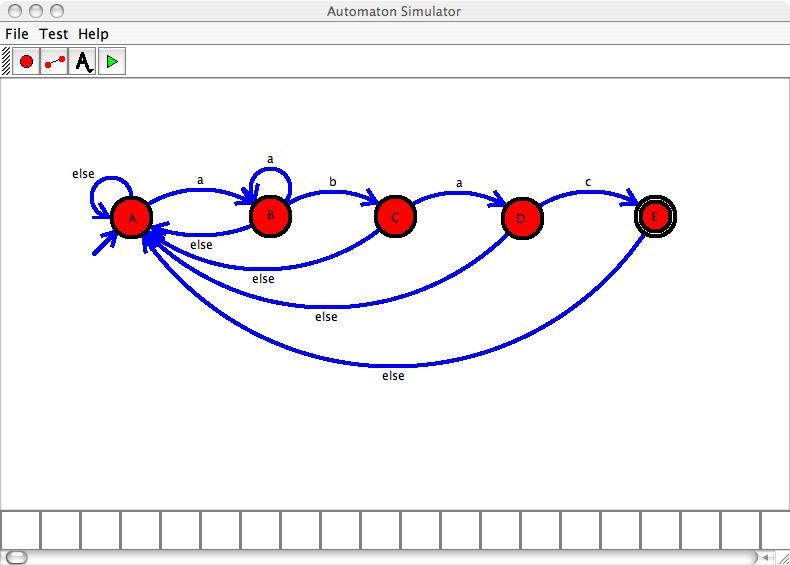This screenshot has width=790, height=565.
Task: Open the Help menu
Action: [x=93, y=34]
